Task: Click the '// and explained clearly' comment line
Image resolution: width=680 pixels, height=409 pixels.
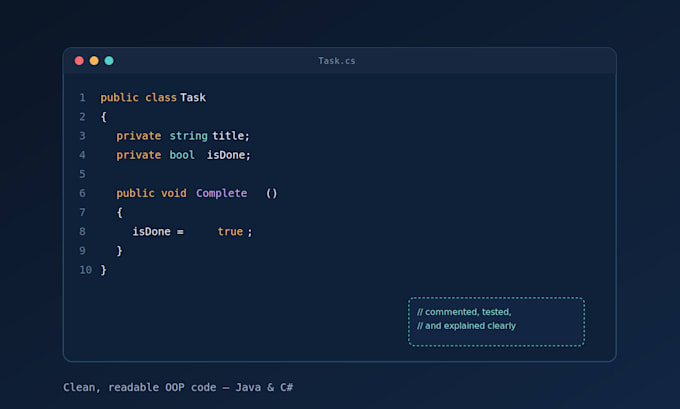Action: [466, 326]
